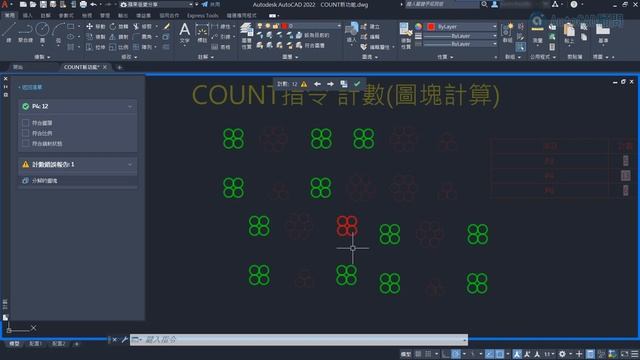Click the Undo arrow icon

tap(93, 4)
